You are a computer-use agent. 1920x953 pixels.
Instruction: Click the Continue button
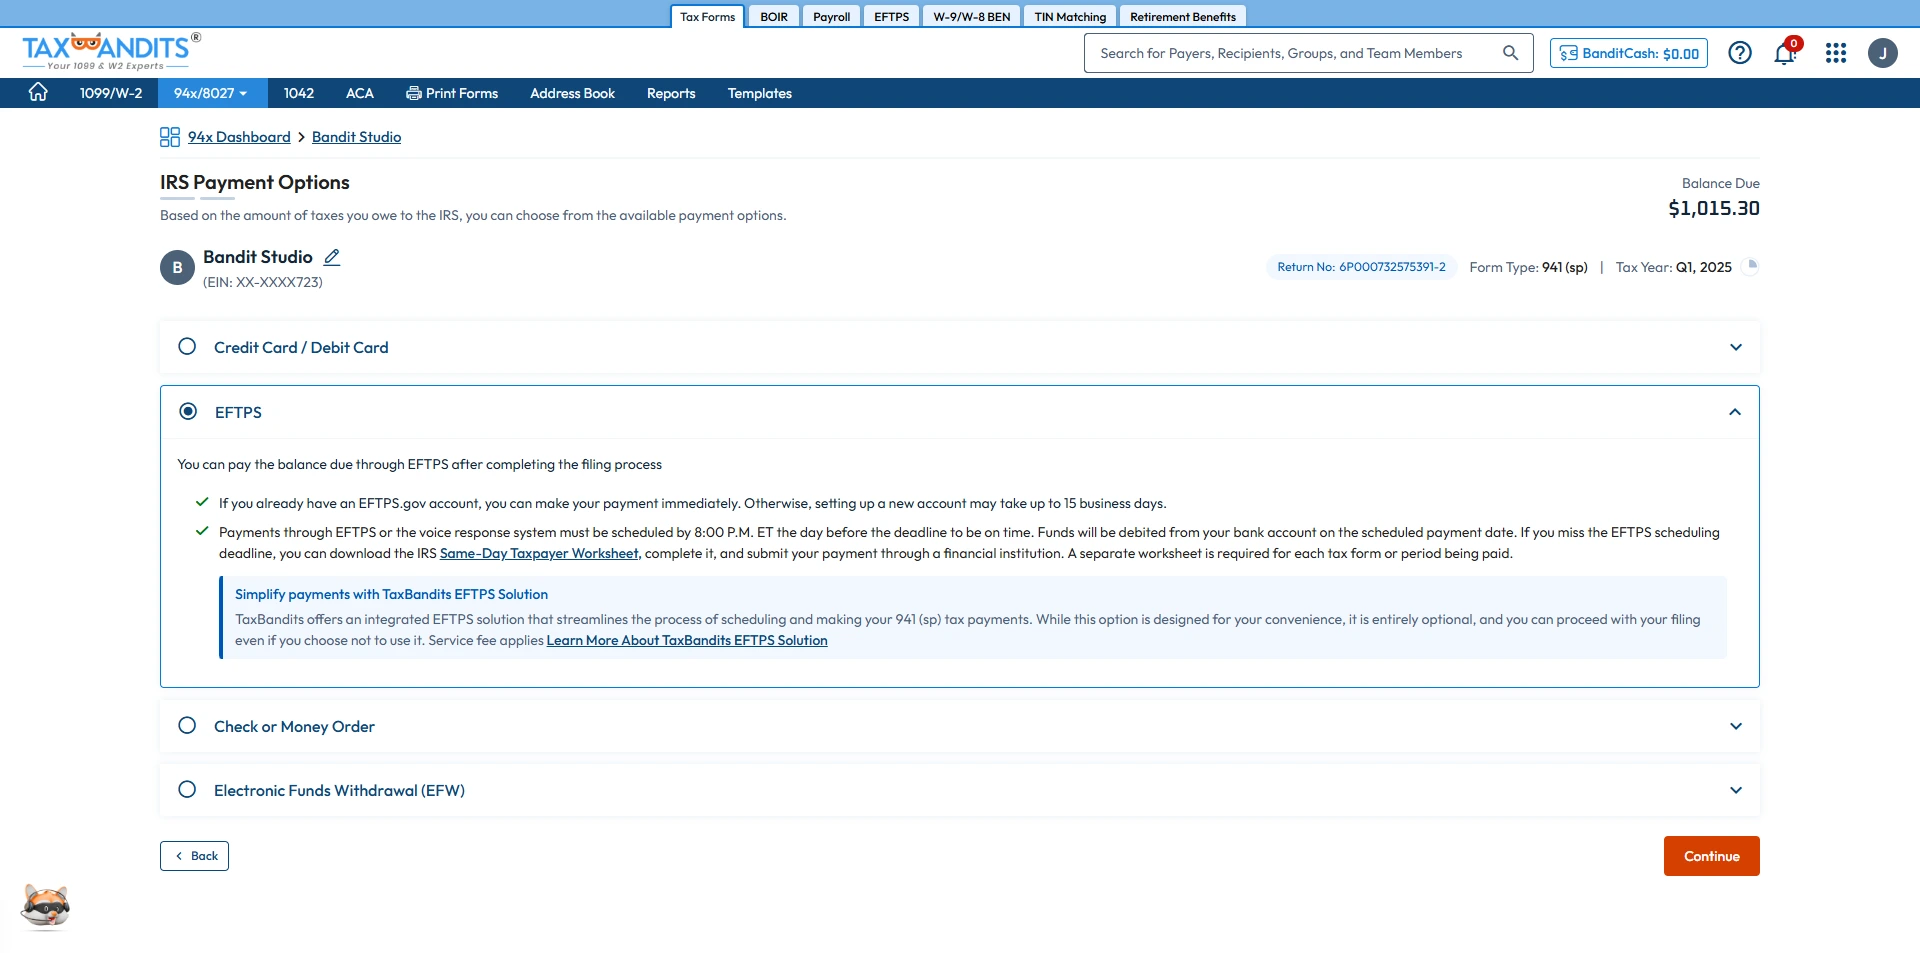(1711, 856)
